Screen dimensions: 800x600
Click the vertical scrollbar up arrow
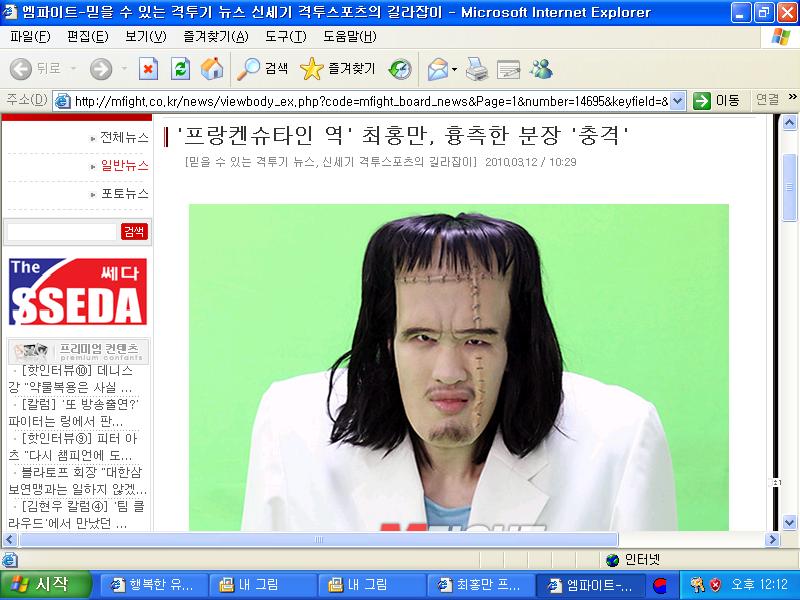[789, 122]
